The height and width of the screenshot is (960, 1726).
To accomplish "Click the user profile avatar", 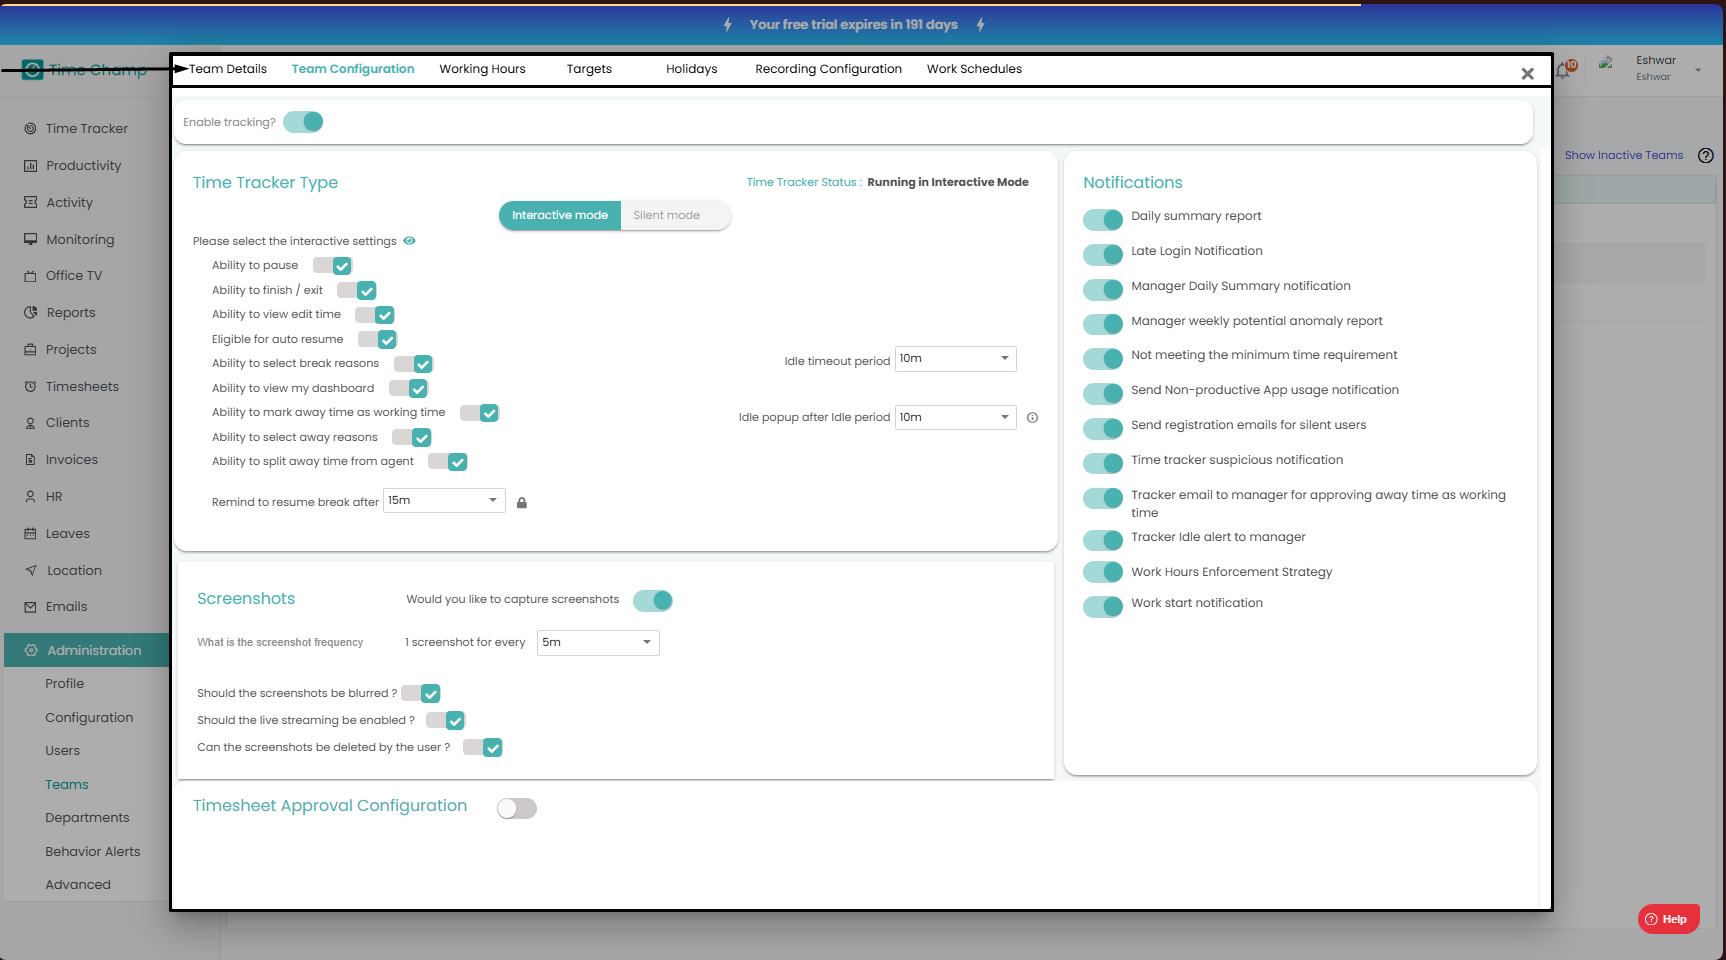I will pos(1606,62).
